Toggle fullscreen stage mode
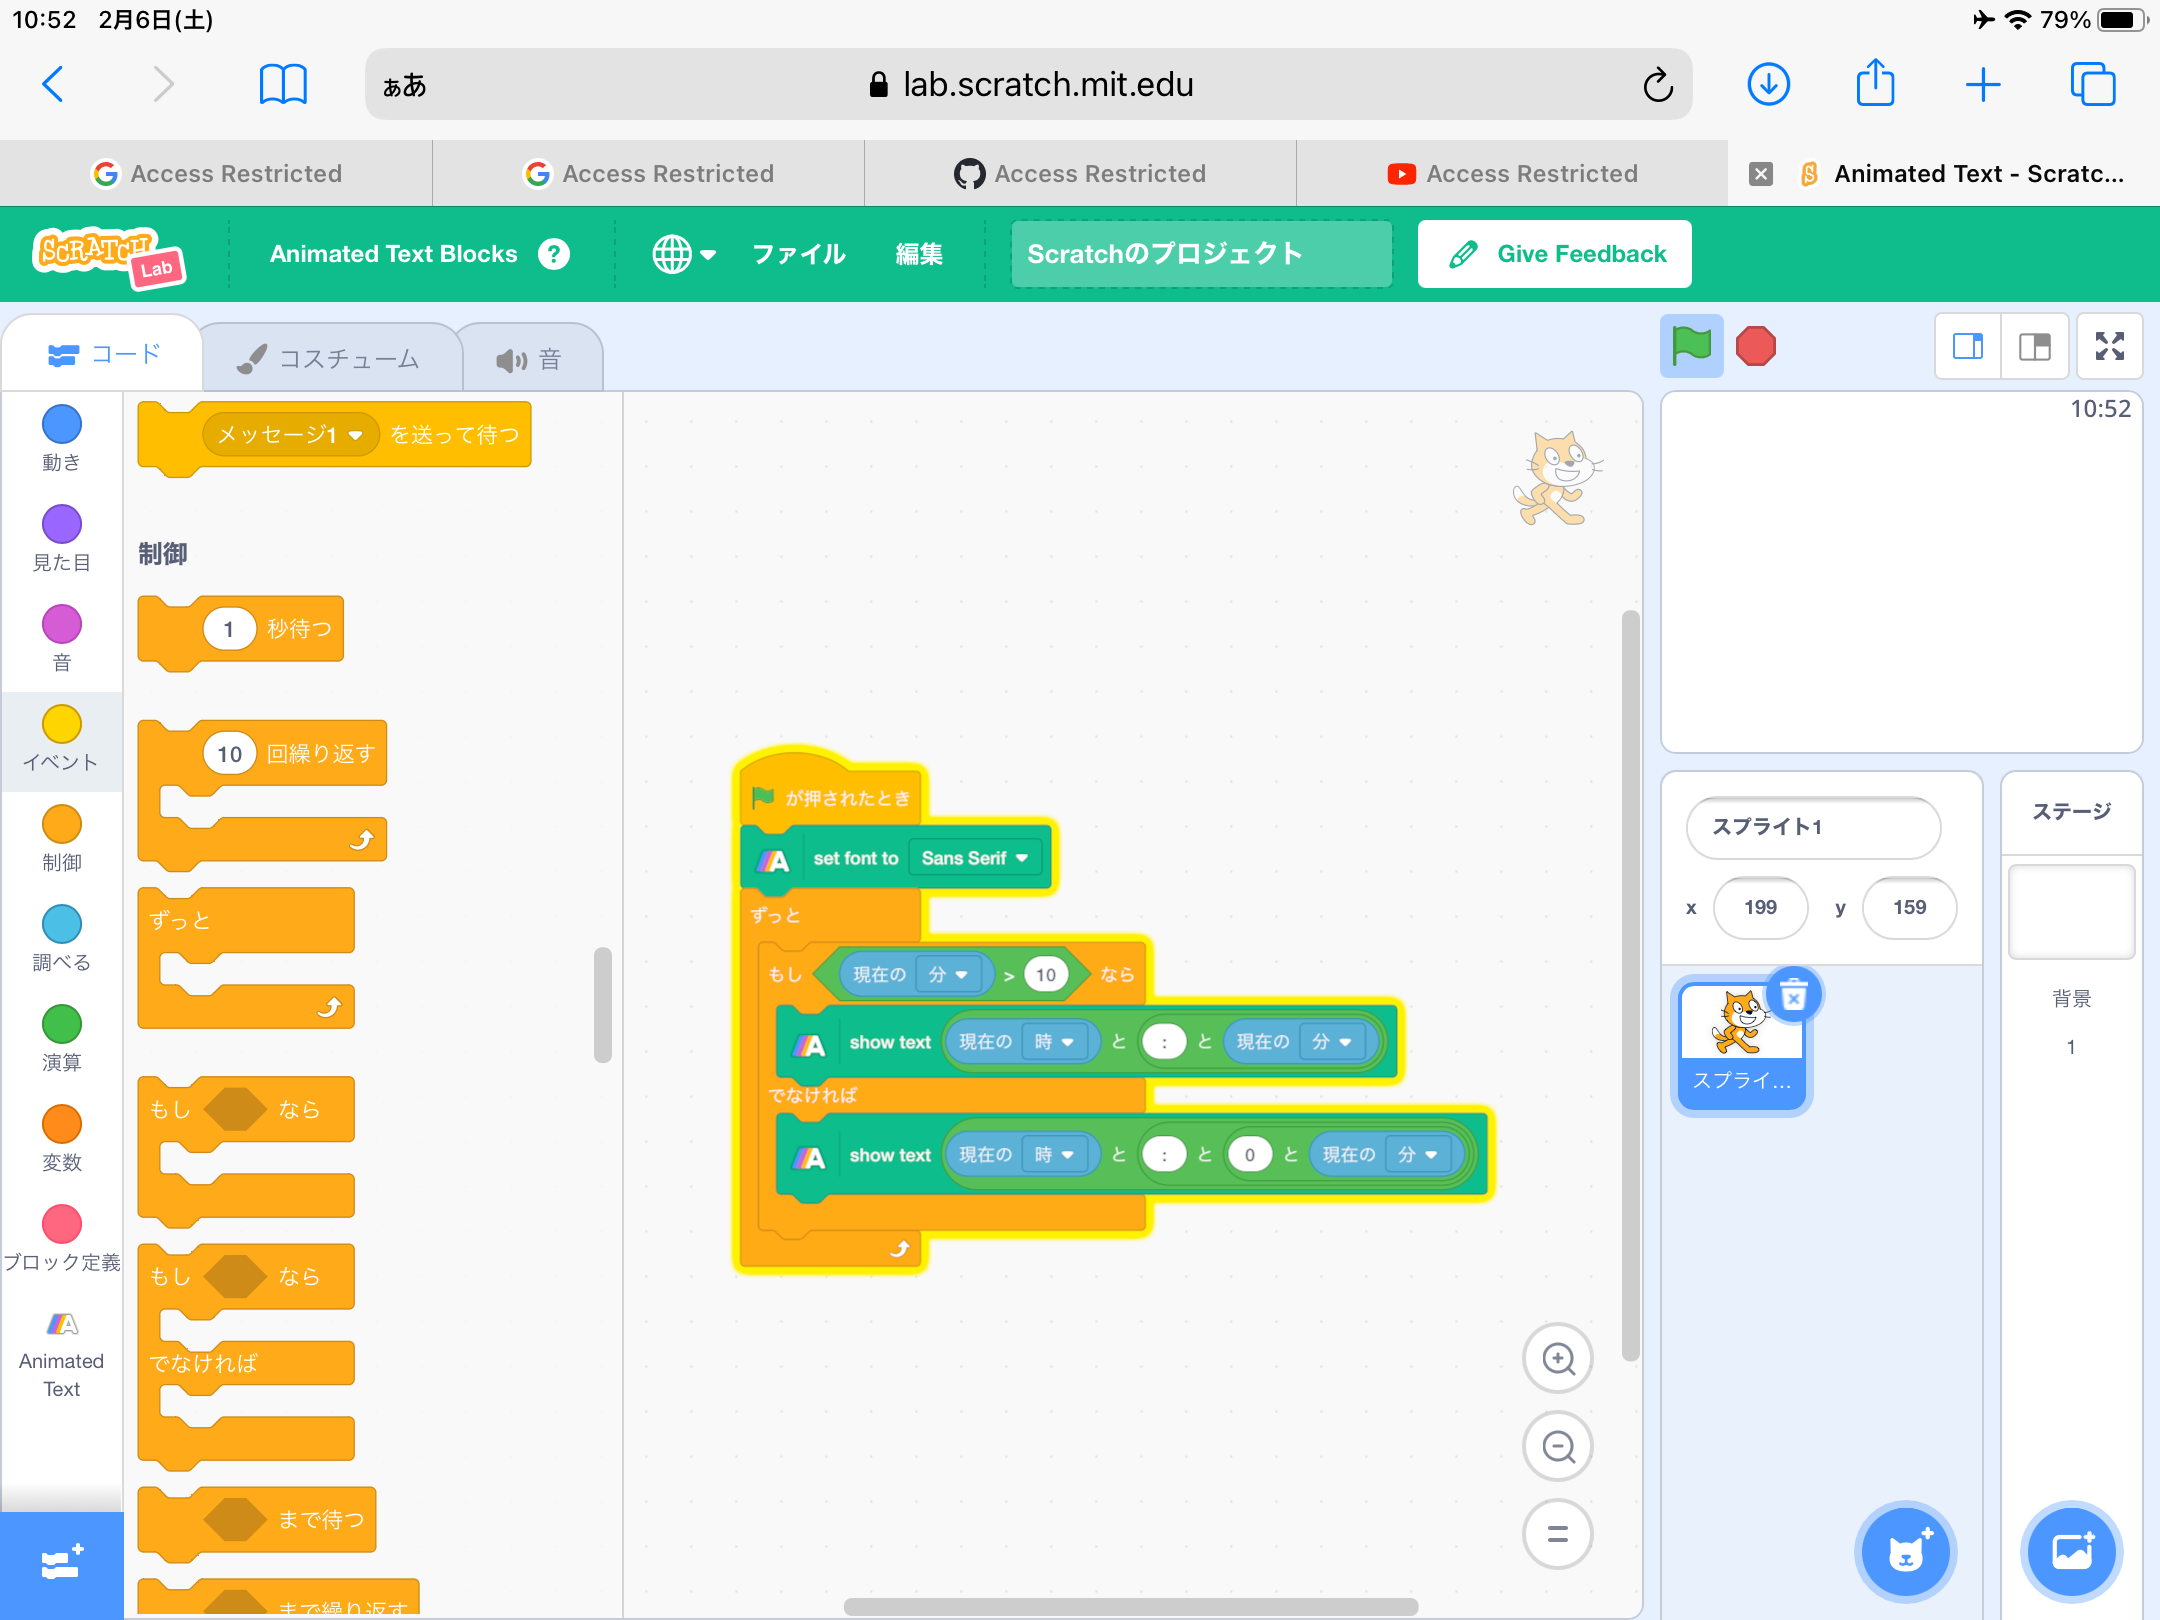2160x1620 pixels. (2110, 346)
